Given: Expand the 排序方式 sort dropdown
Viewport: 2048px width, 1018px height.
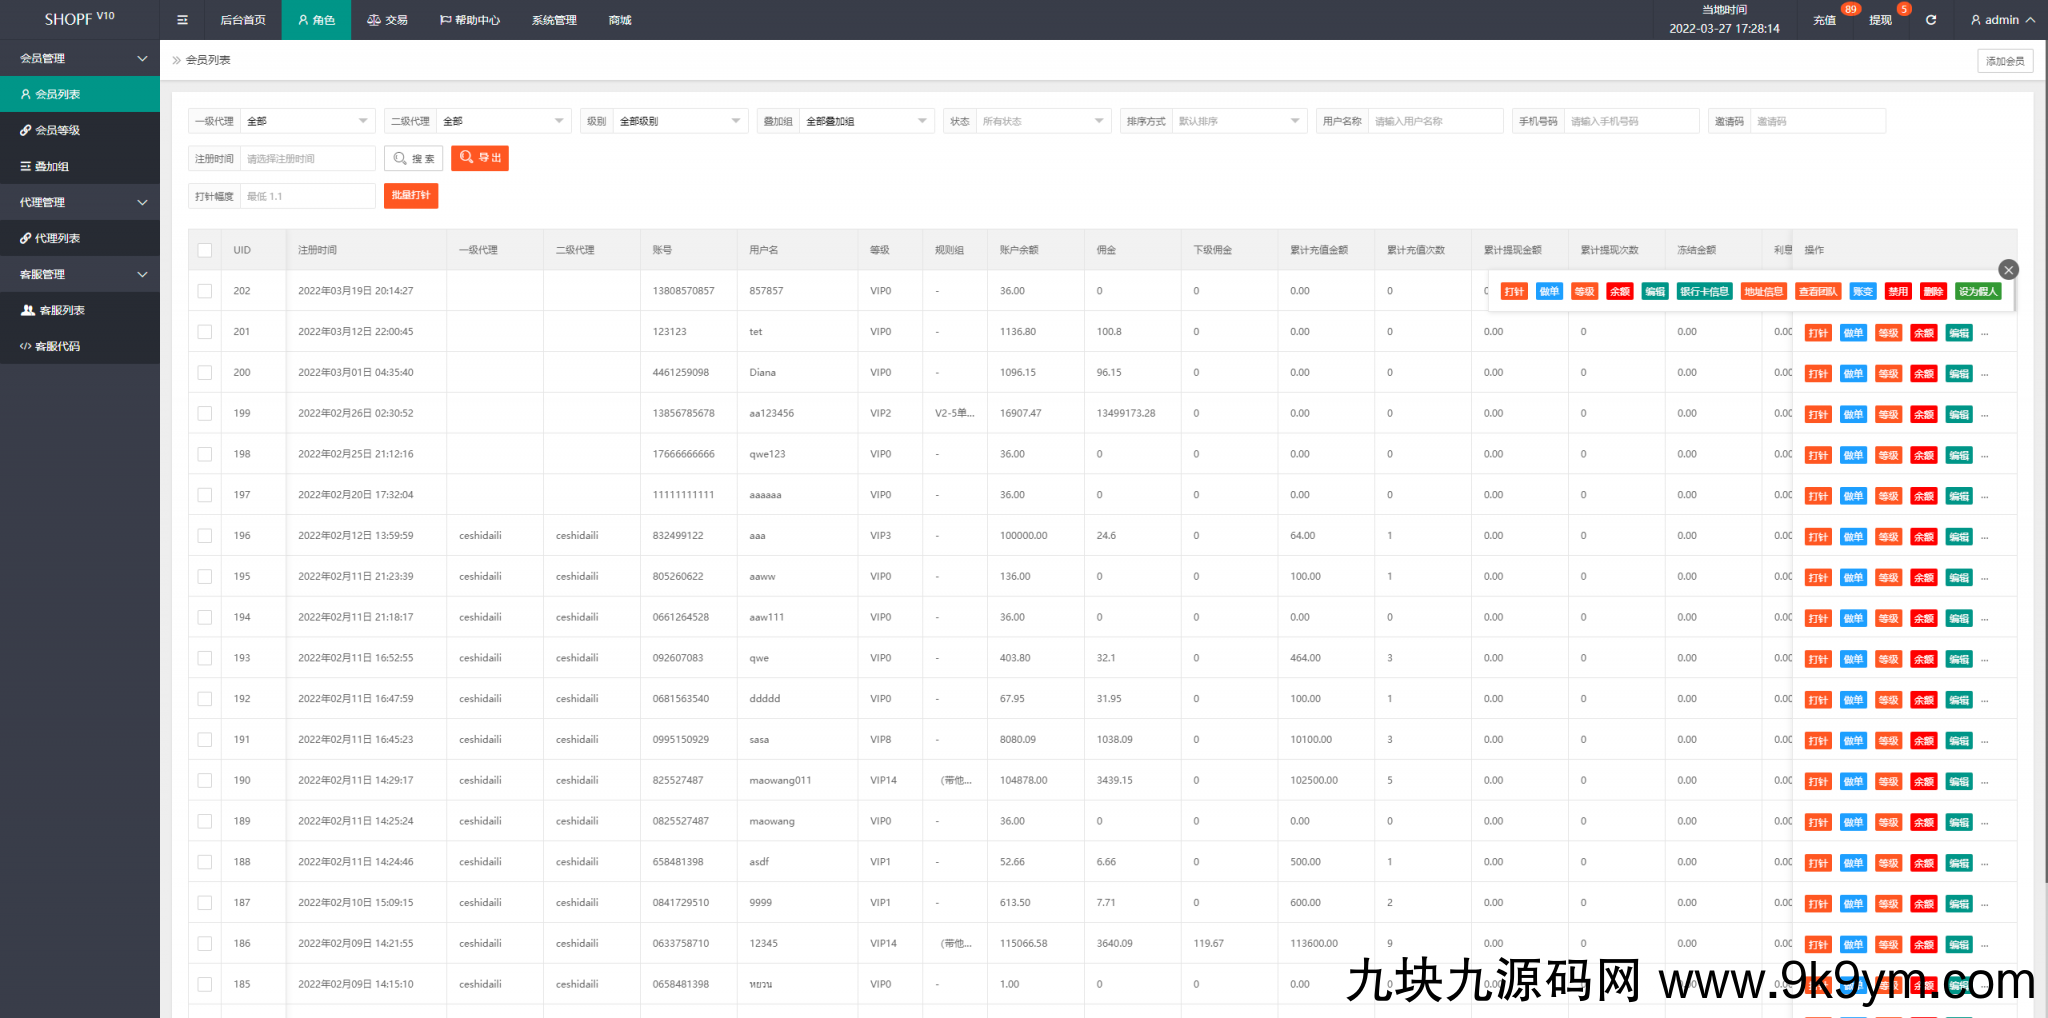Looking at the screenshot, I should [x=1239, y=121].
